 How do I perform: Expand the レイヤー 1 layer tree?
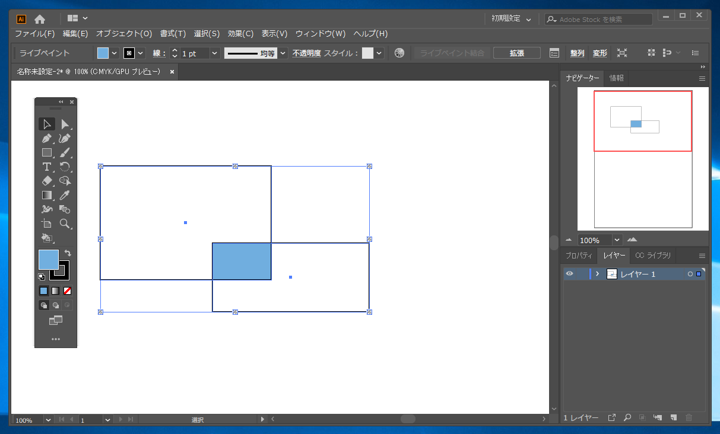(597, 274)
